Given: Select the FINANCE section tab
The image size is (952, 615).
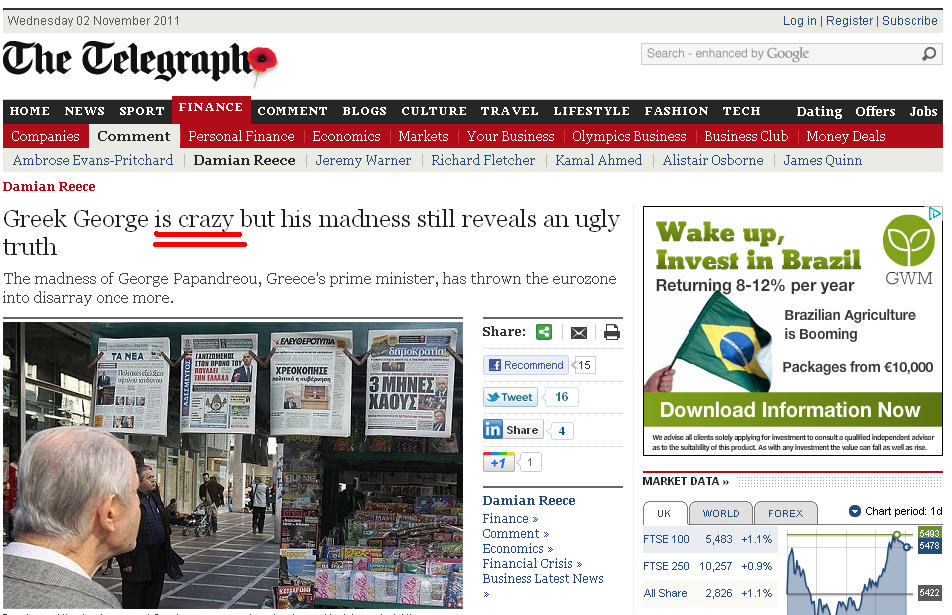Looking at the screenshot, I should [x=211, y=108].
